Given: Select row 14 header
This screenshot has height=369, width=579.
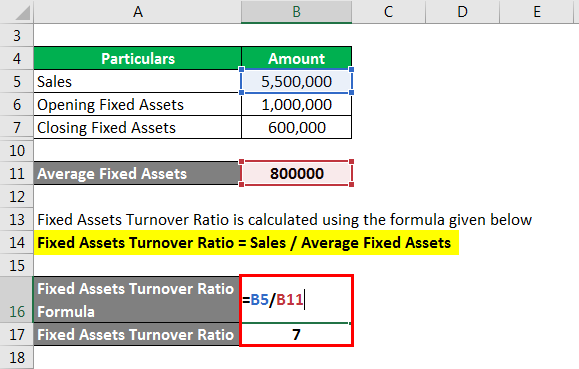Looking at the screenshot, I should 17,243.
